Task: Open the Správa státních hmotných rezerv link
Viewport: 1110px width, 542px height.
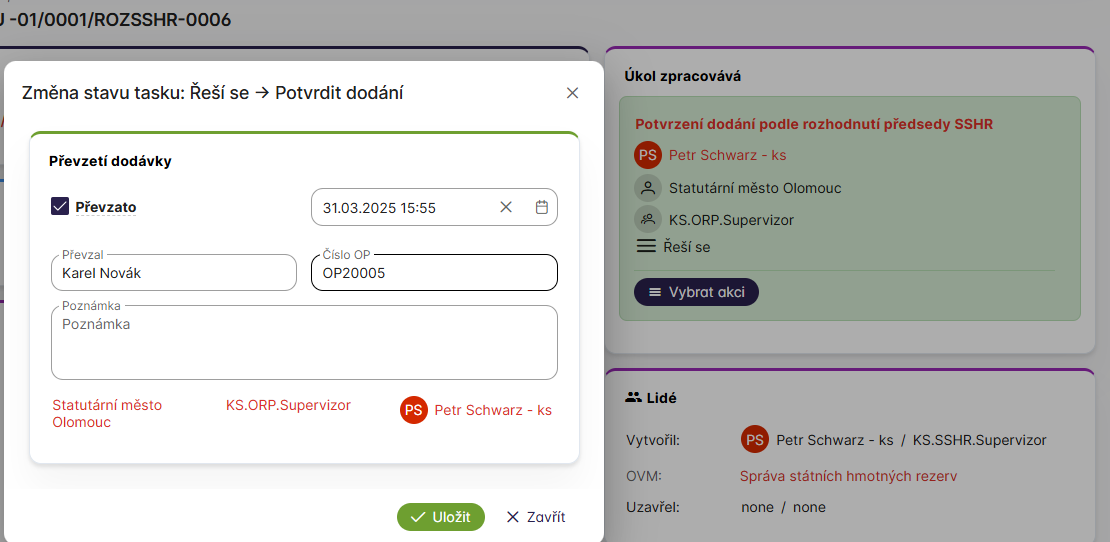Action: 848,476
